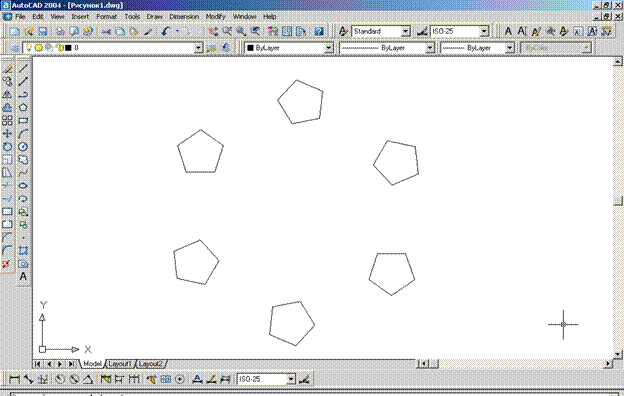Expand the undo history dropdown arrow
Image resolution: width=624 pixels, height=396 pixels.
(x=177, y=31)
